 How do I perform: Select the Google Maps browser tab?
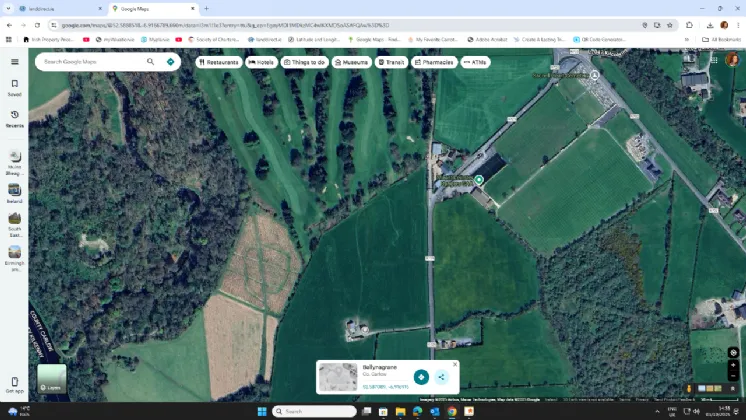pos(153,9)
